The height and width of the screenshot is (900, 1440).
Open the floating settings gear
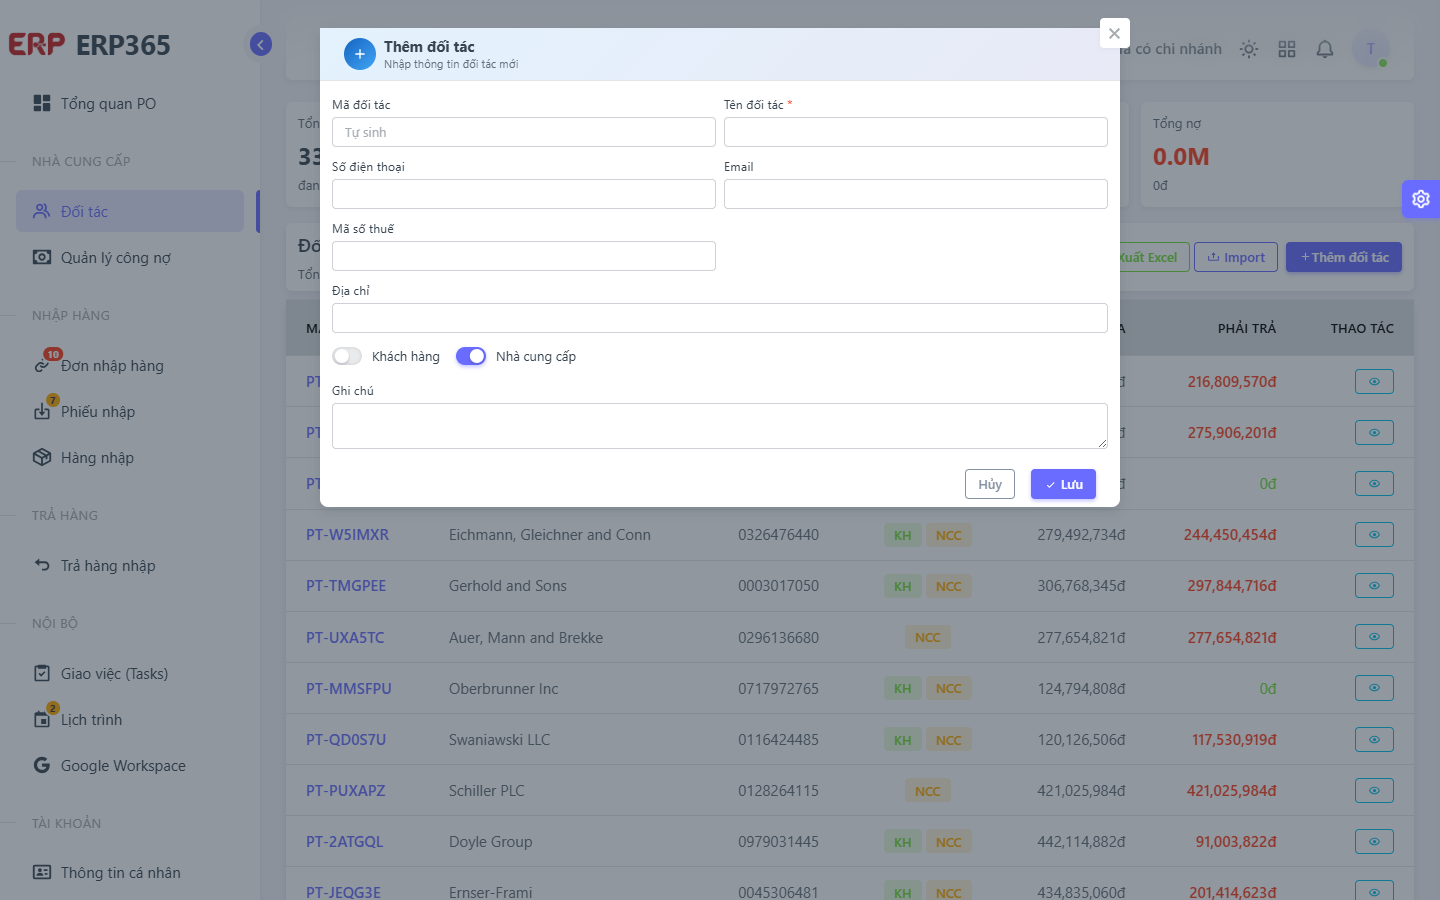[1421, 199]
